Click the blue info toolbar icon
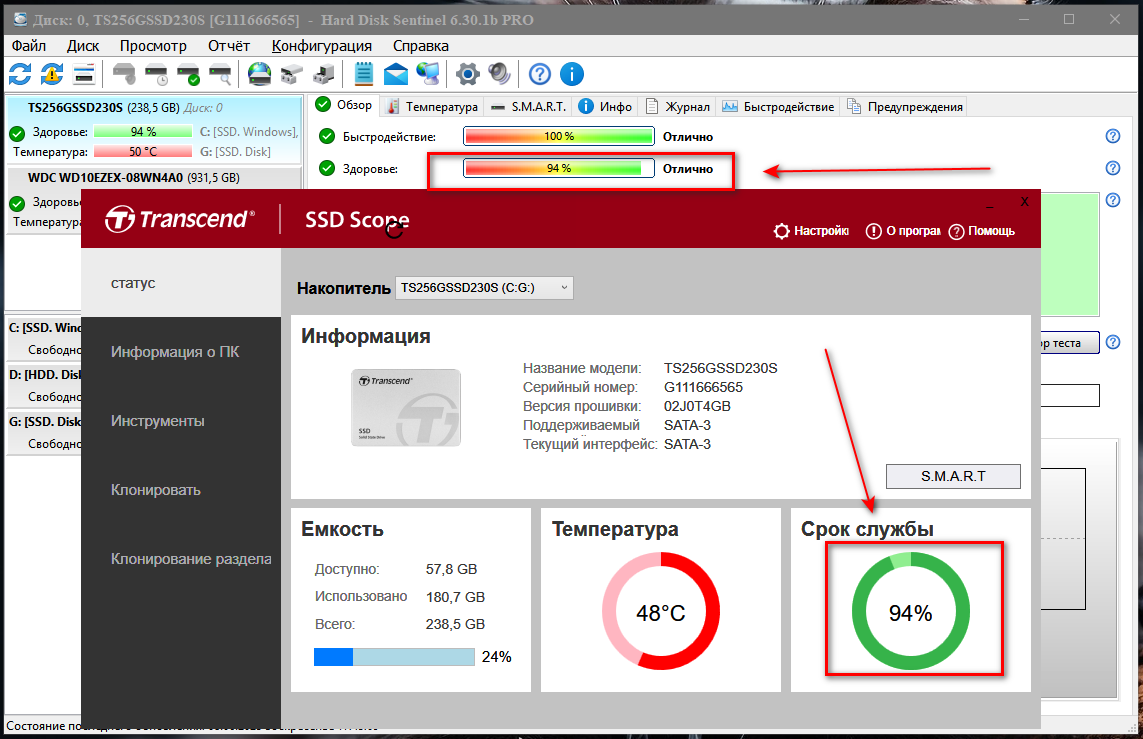 [572, 74]
